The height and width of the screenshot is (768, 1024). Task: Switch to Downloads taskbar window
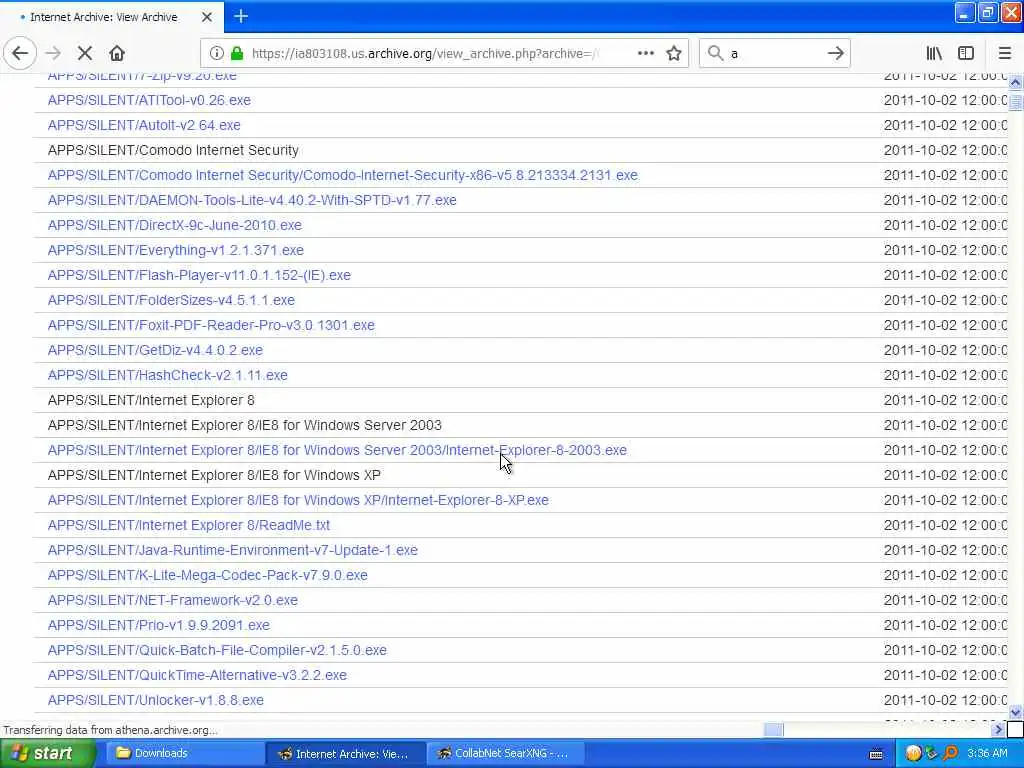(183, 753)
